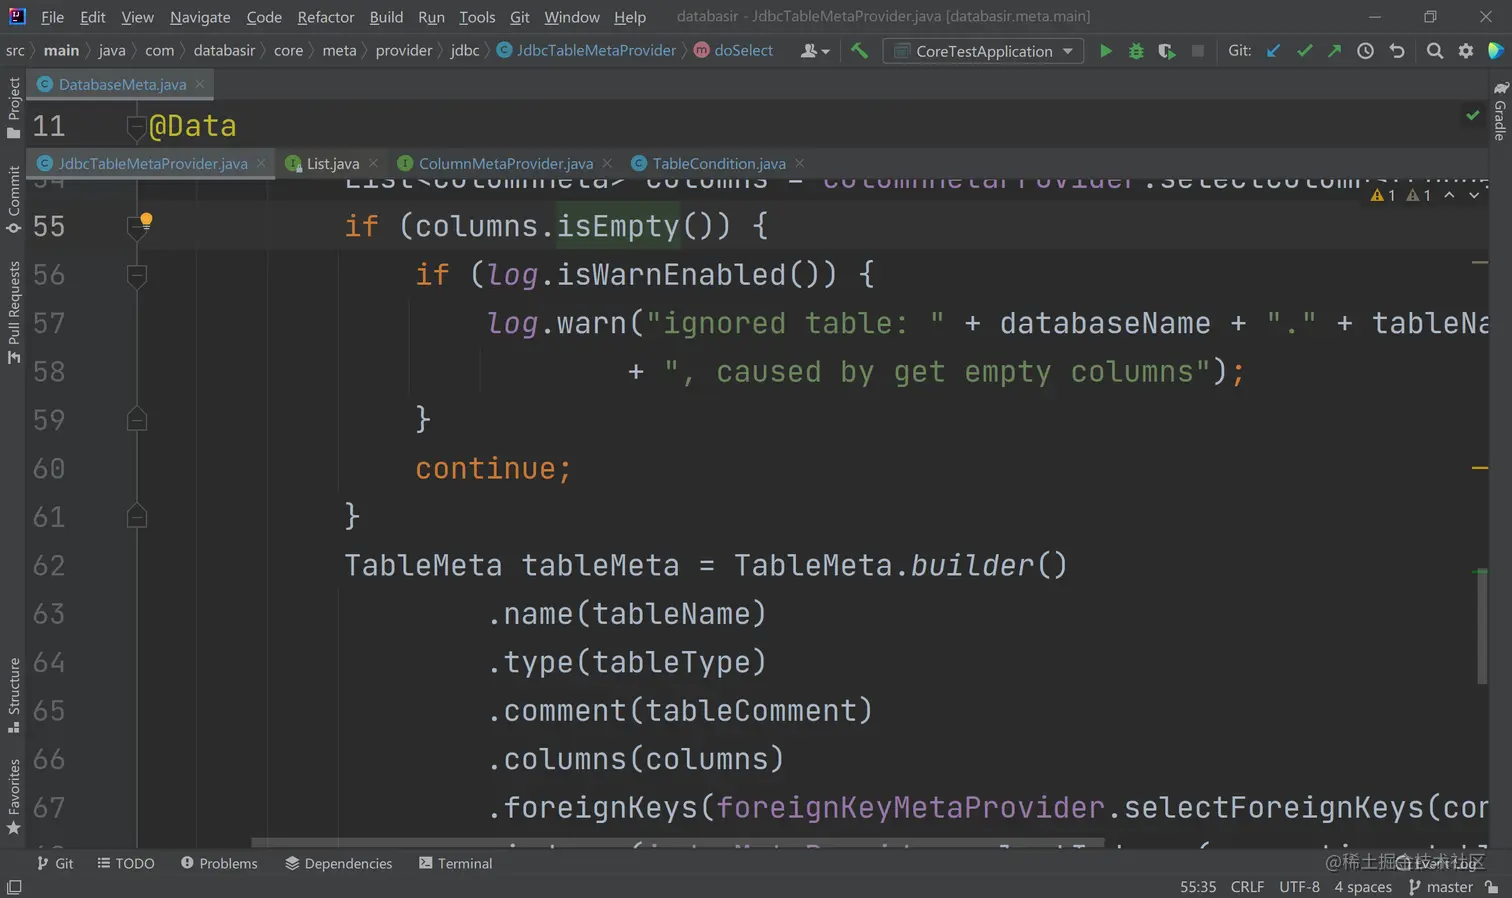Toggle the Commit tool window
This screenshot has height=898, width=1512.
(14, 200)
